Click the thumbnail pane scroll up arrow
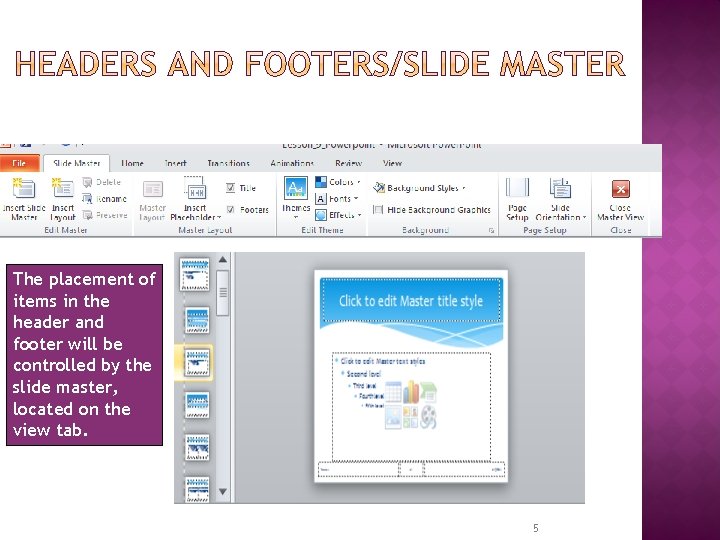Screen dimensions: 720x540 223,259
